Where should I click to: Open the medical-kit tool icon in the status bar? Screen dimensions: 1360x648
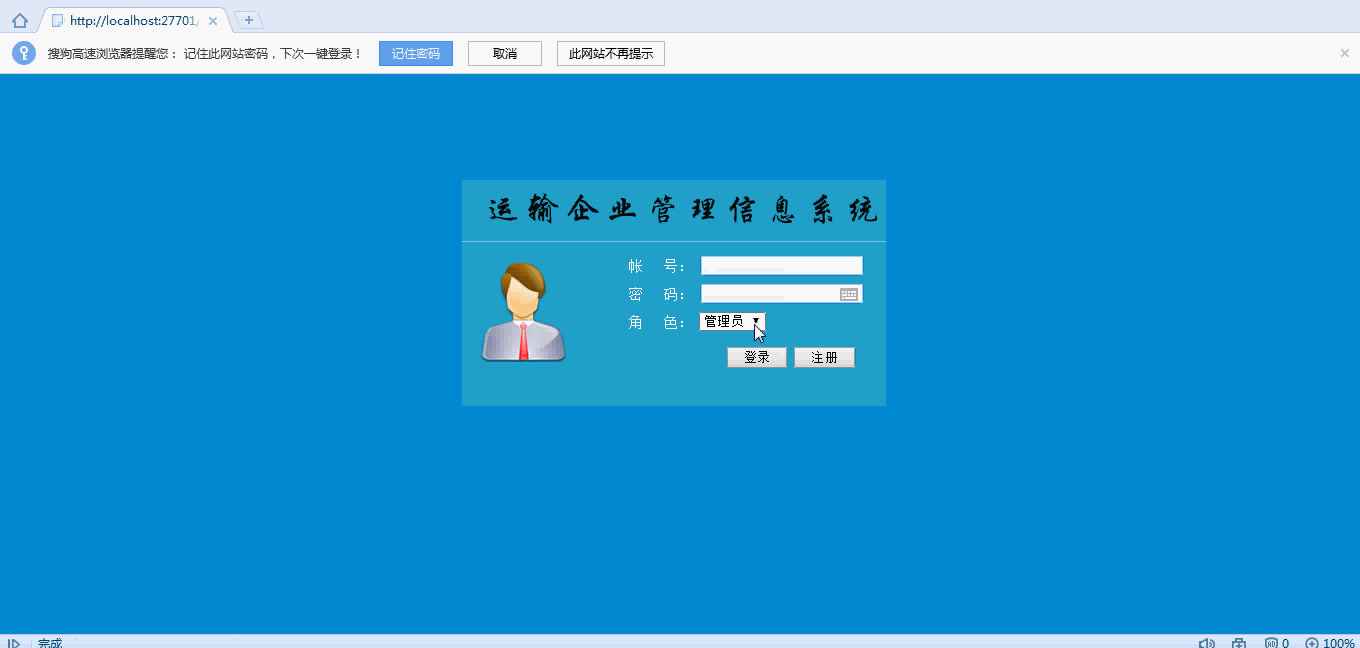tap(1238, 641)
